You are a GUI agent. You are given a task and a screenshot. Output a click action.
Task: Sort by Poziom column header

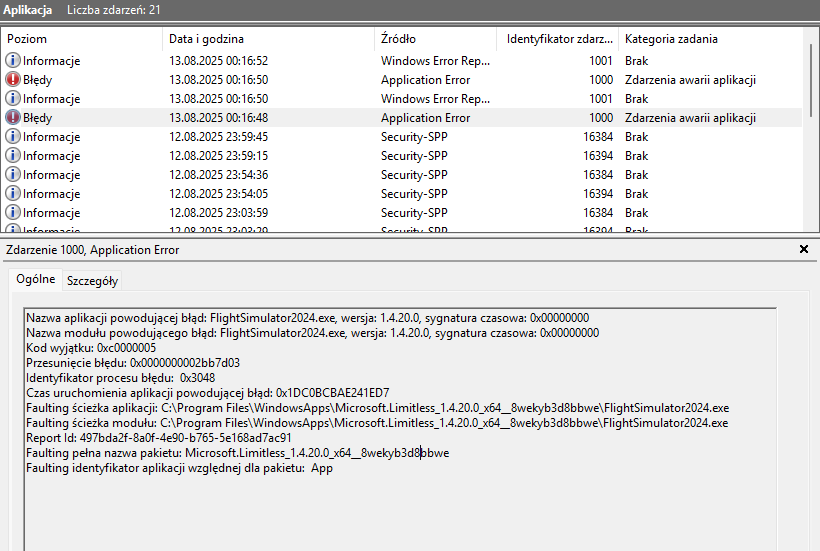tap(82, 39)
